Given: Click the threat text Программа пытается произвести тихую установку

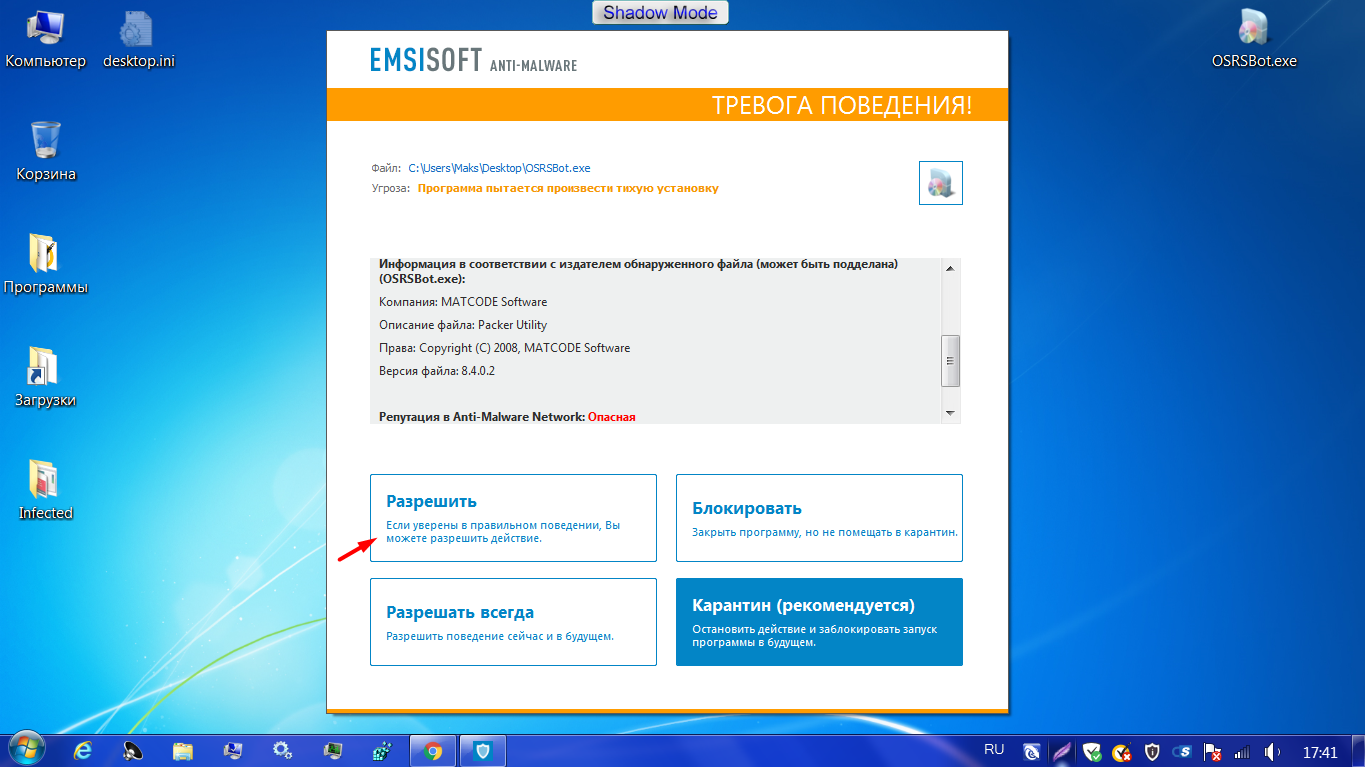Looking at the screenshot, I should [568, 187].
